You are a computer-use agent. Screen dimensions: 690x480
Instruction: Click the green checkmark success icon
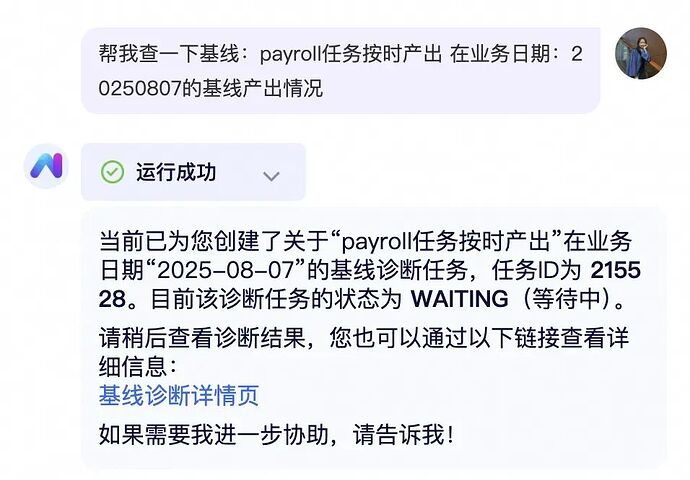(112, 172)
